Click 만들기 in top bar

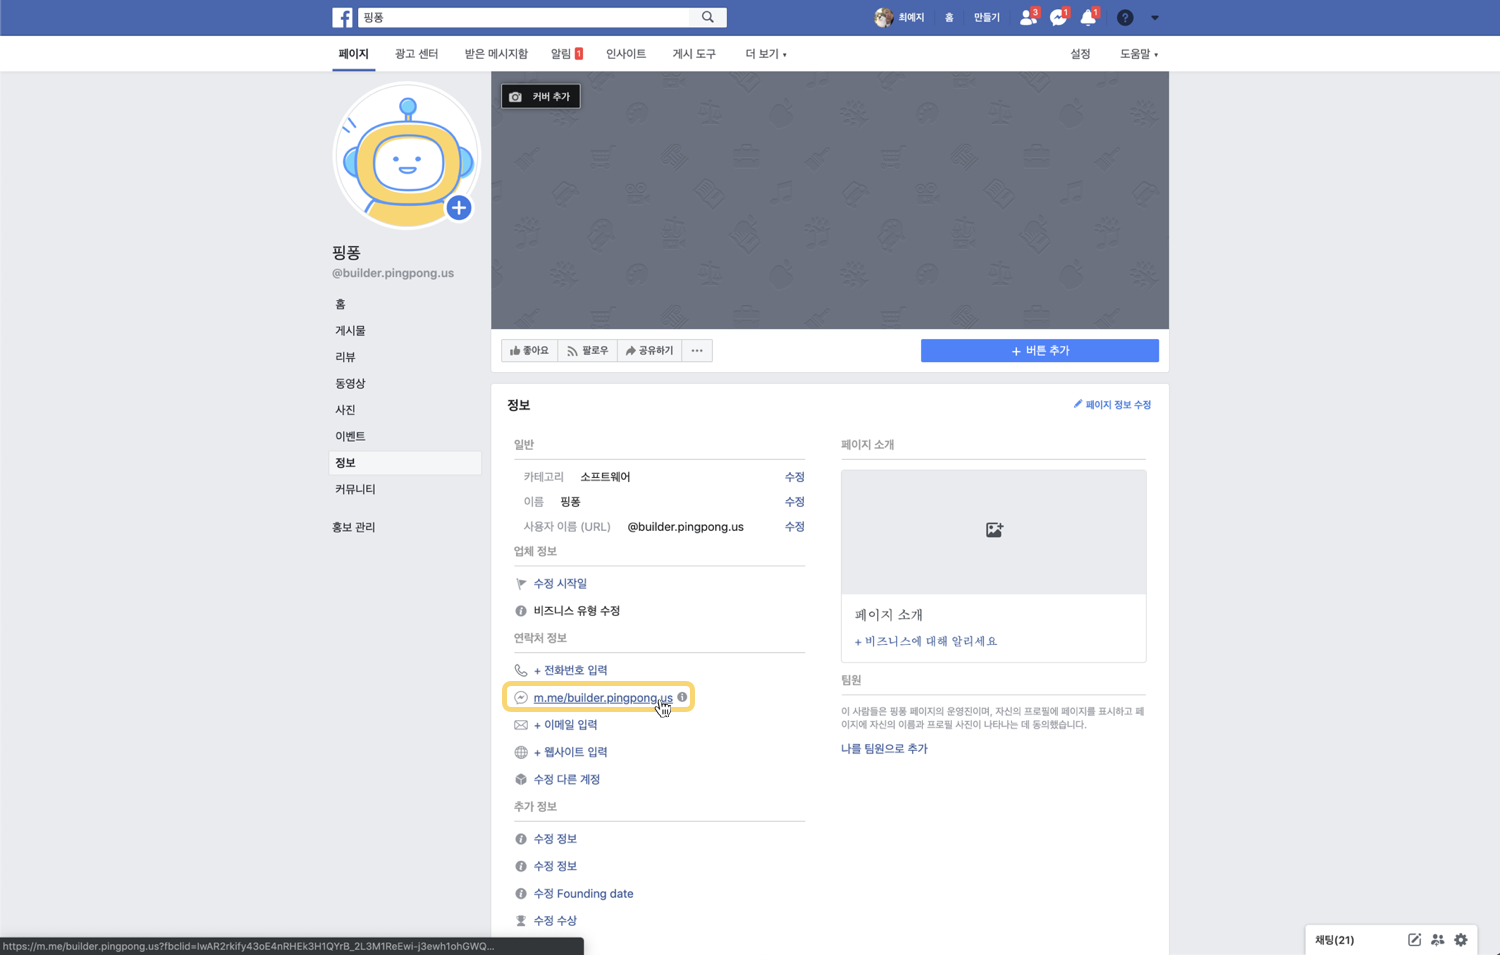(x=987, y=17)
